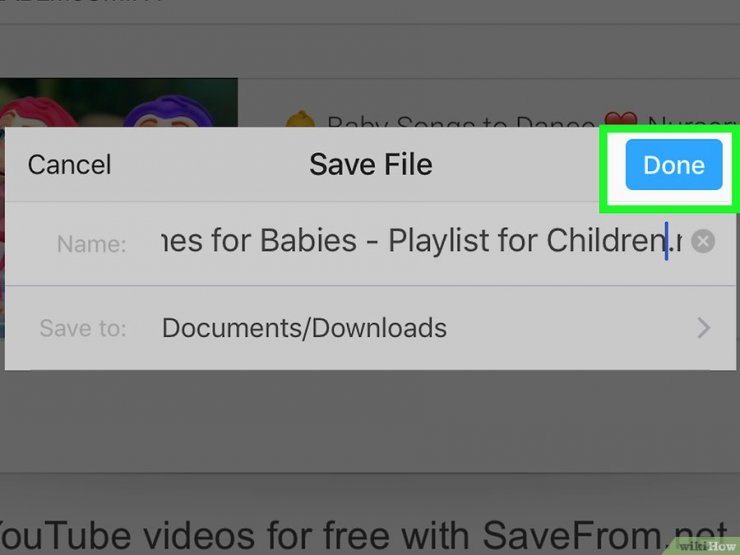The image size is (740, 555).
Task: Place the cursor after the word Children
Action: click(666, 242)
